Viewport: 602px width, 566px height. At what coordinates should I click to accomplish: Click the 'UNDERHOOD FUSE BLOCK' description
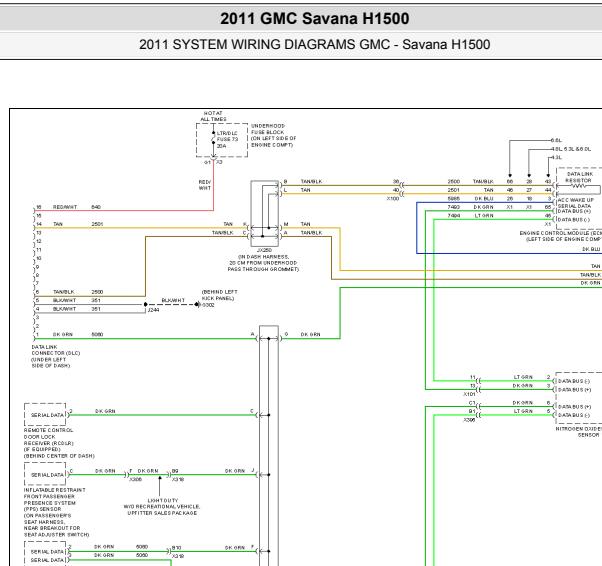pos(274,136)
